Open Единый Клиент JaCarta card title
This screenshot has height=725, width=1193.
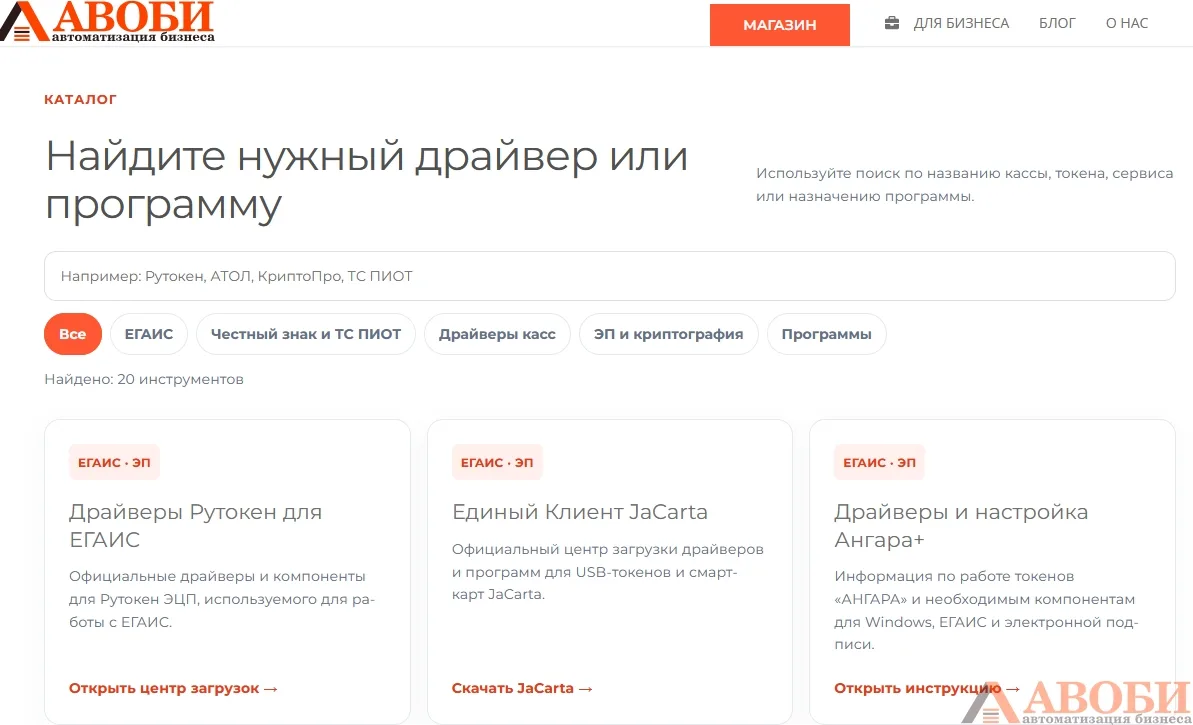click(580, 512)
